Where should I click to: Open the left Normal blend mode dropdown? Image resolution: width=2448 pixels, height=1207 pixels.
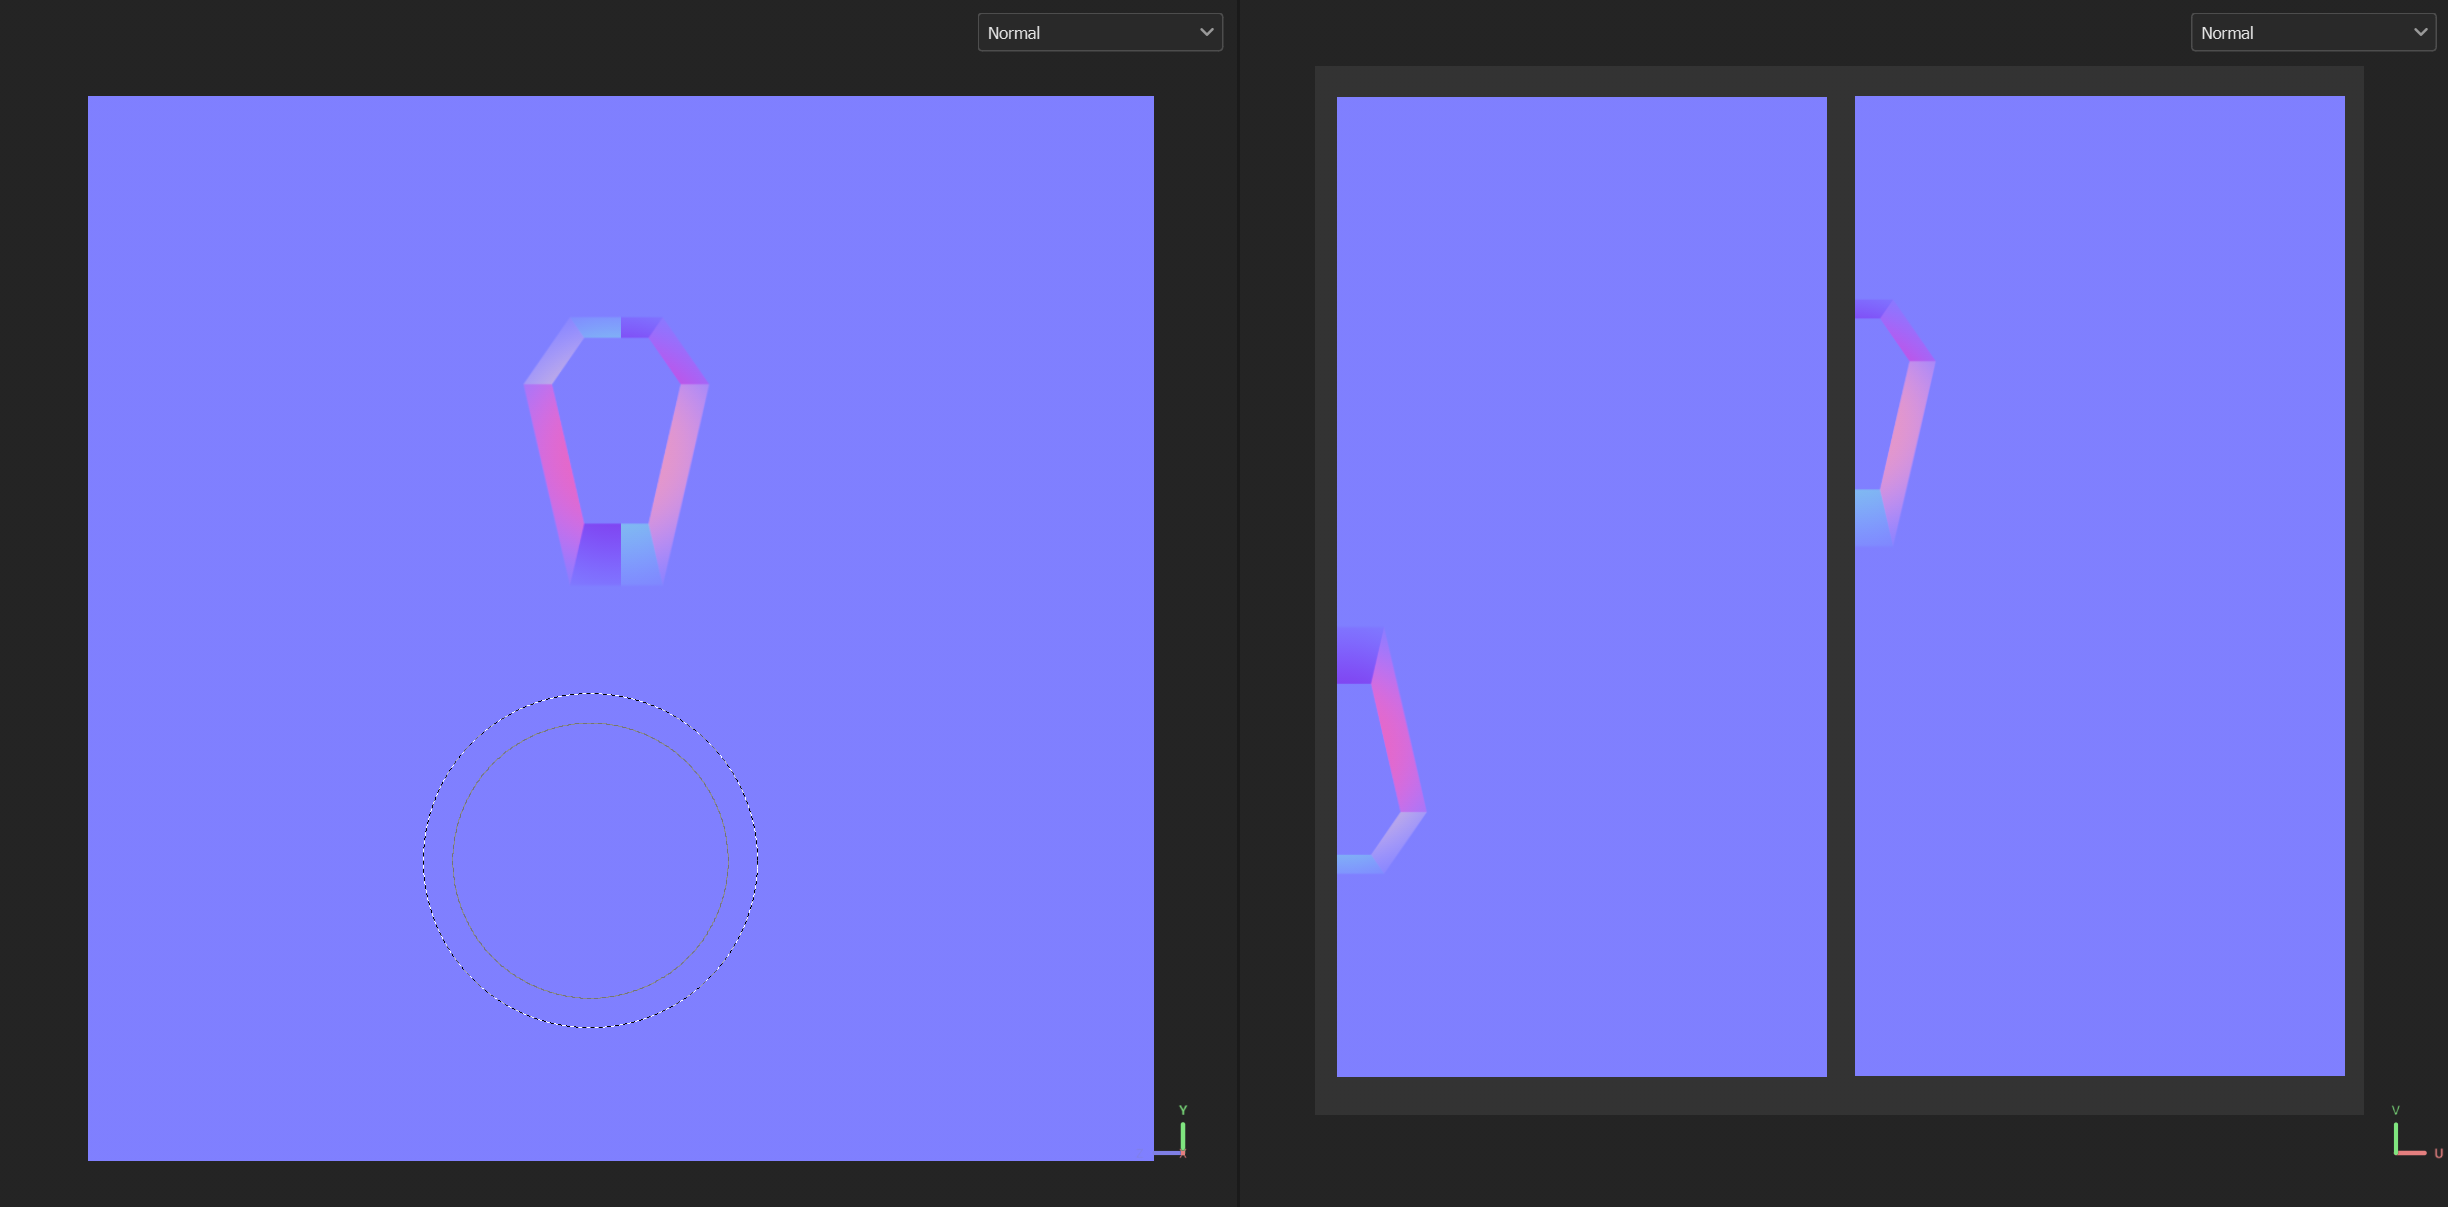coord(1099,31)
